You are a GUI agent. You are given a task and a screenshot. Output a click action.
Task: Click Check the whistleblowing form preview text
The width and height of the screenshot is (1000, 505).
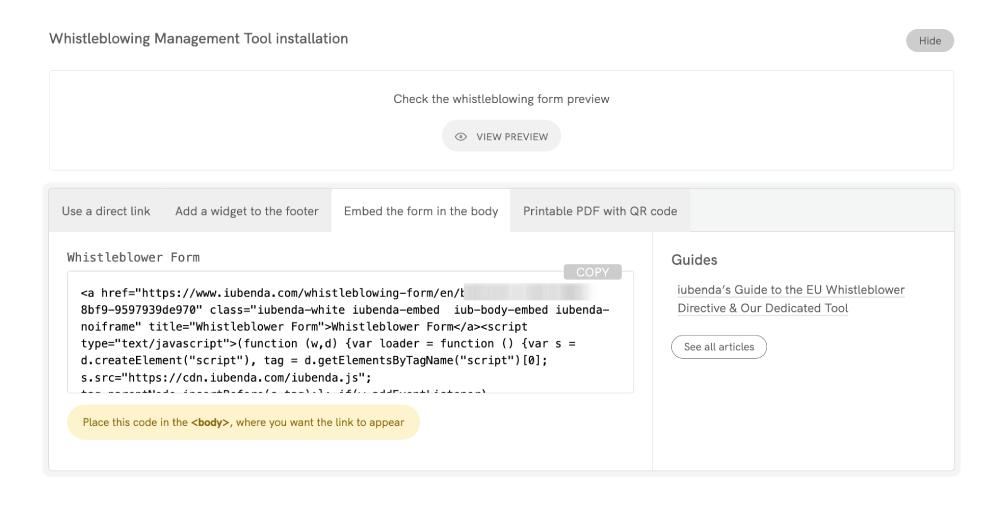click(x=501, y=99)
